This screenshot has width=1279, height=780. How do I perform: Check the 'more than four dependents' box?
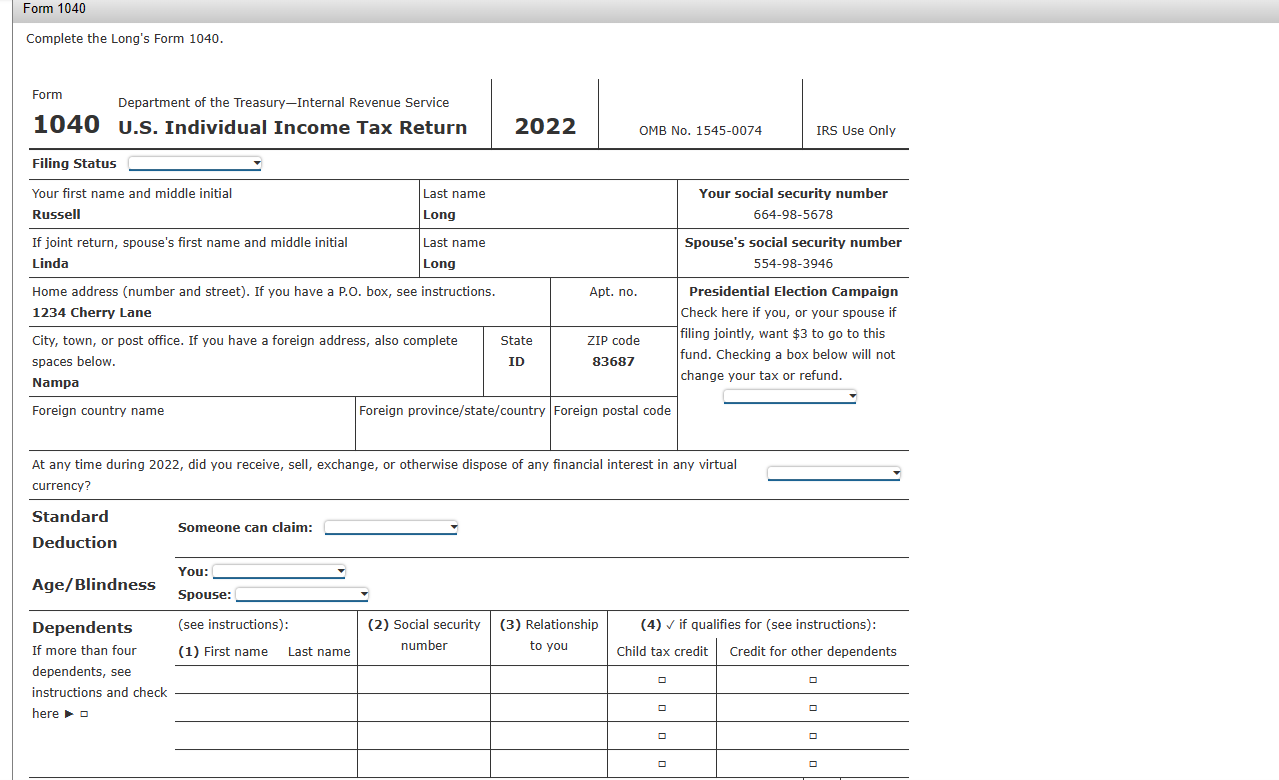click(84, 714)
